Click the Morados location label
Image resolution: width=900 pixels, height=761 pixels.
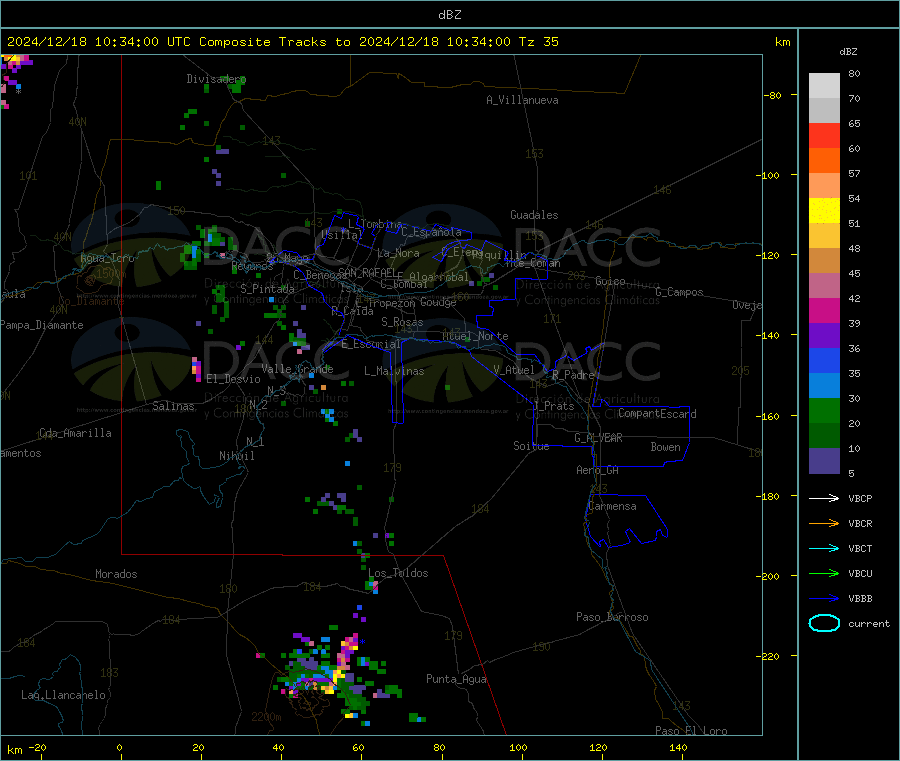pyautogui.click(x=116, y=574)
